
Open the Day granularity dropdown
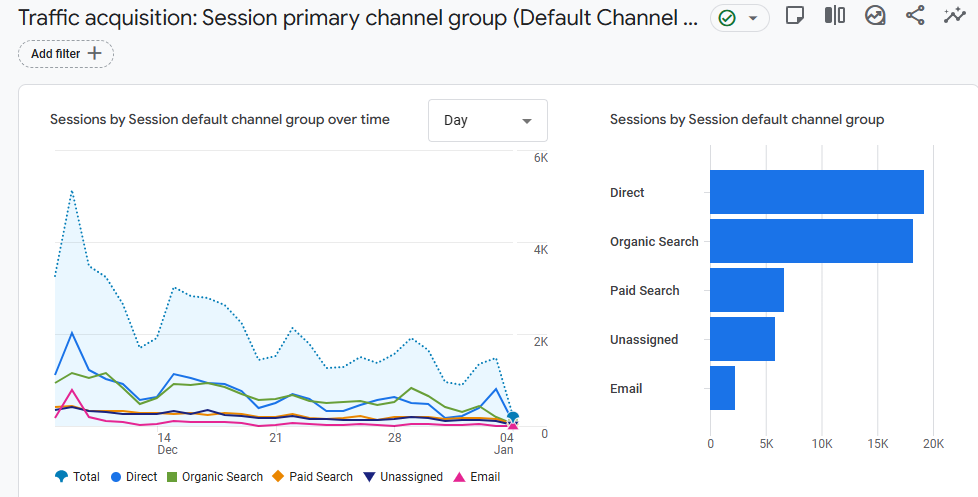488,120
